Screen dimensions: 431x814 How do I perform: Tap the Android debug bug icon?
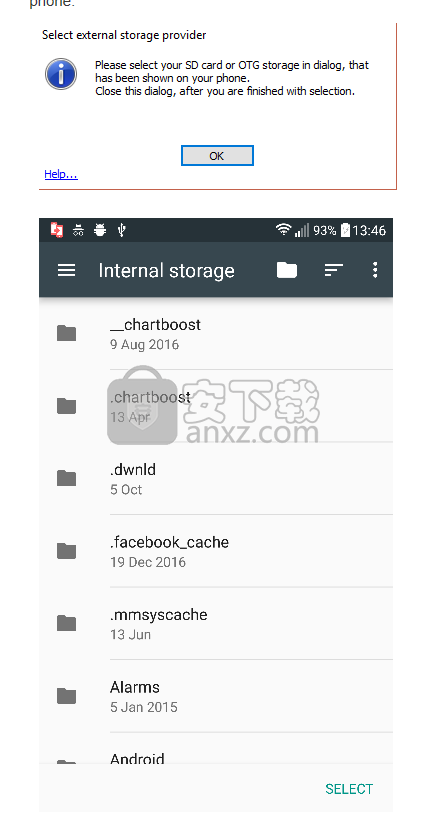pyautogui.click(x=100, y=230)
